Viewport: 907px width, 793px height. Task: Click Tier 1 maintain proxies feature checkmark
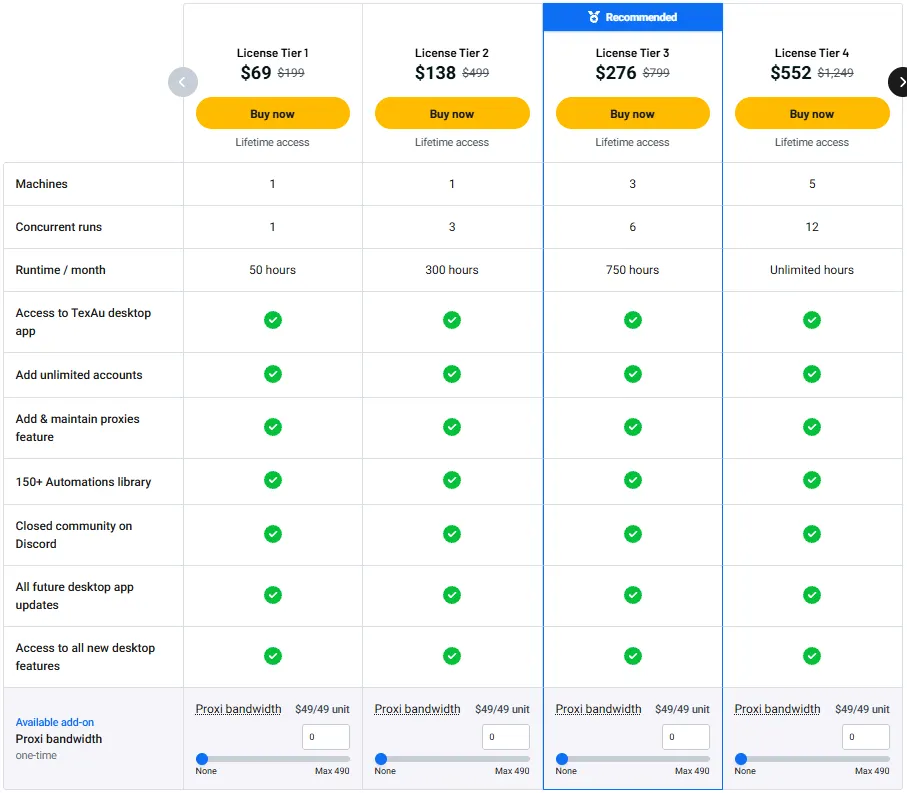(x=272, y=427)
